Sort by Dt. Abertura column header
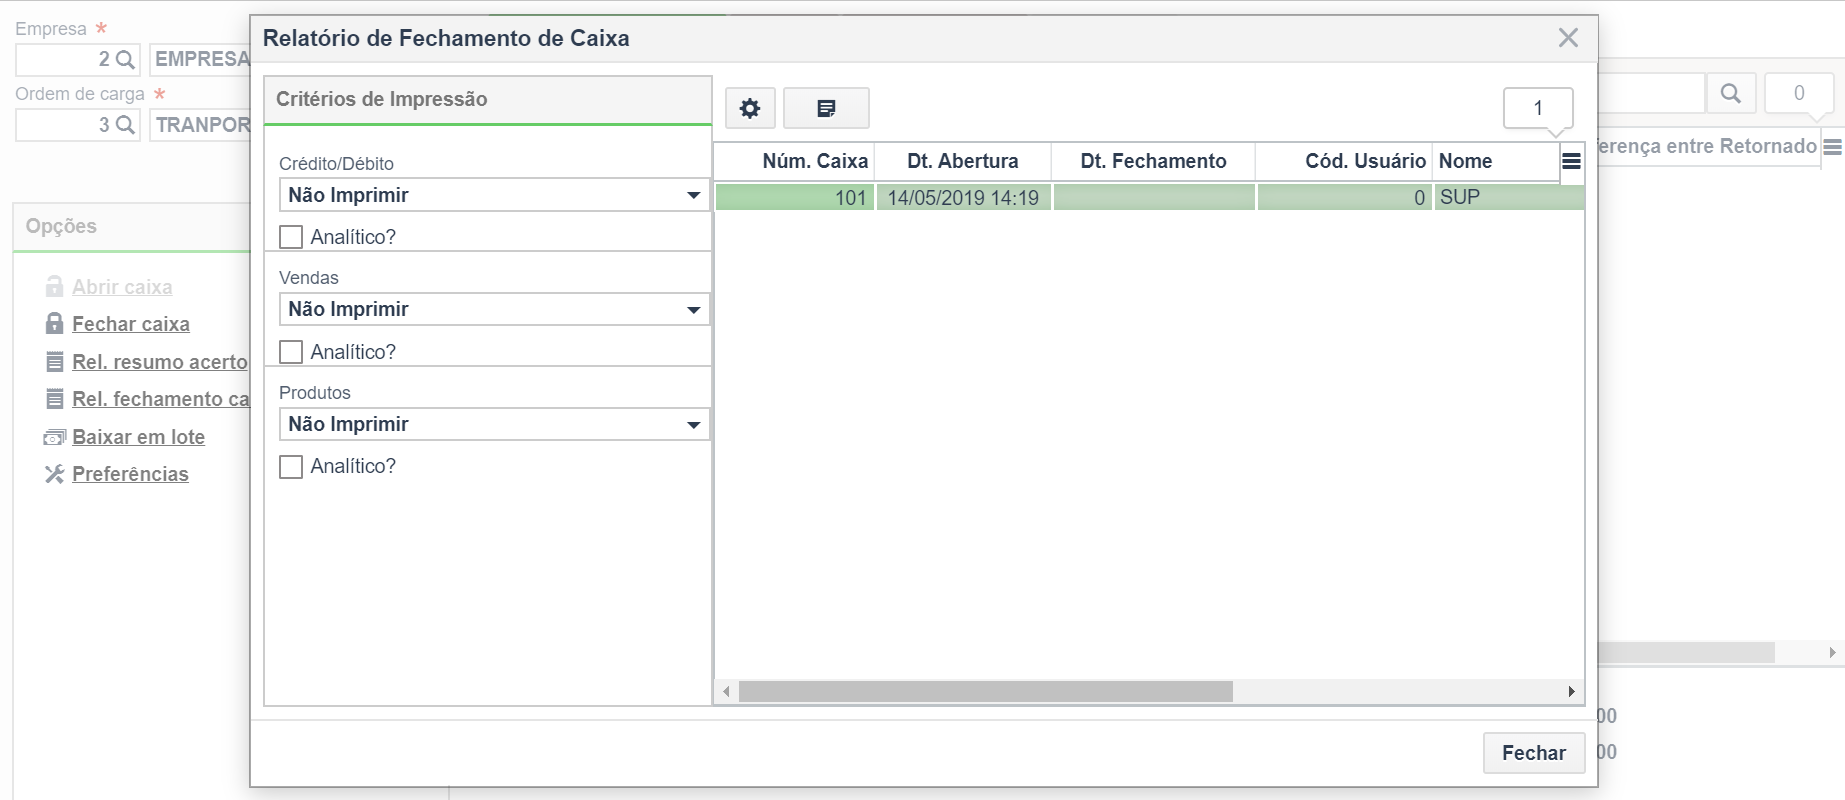Screen dimensions: 1845x800 tap(963, 161)
